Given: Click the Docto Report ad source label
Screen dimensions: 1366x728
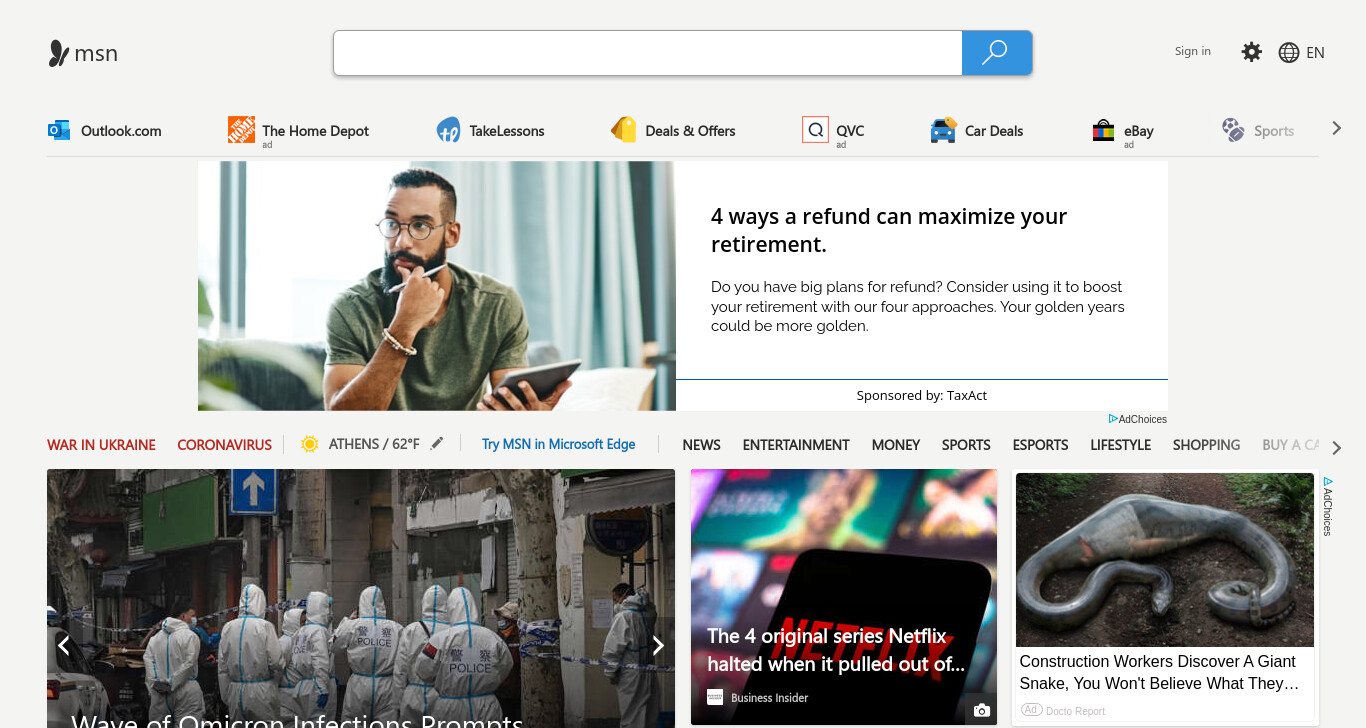Looking at the screenshot, I should 1075,711.
